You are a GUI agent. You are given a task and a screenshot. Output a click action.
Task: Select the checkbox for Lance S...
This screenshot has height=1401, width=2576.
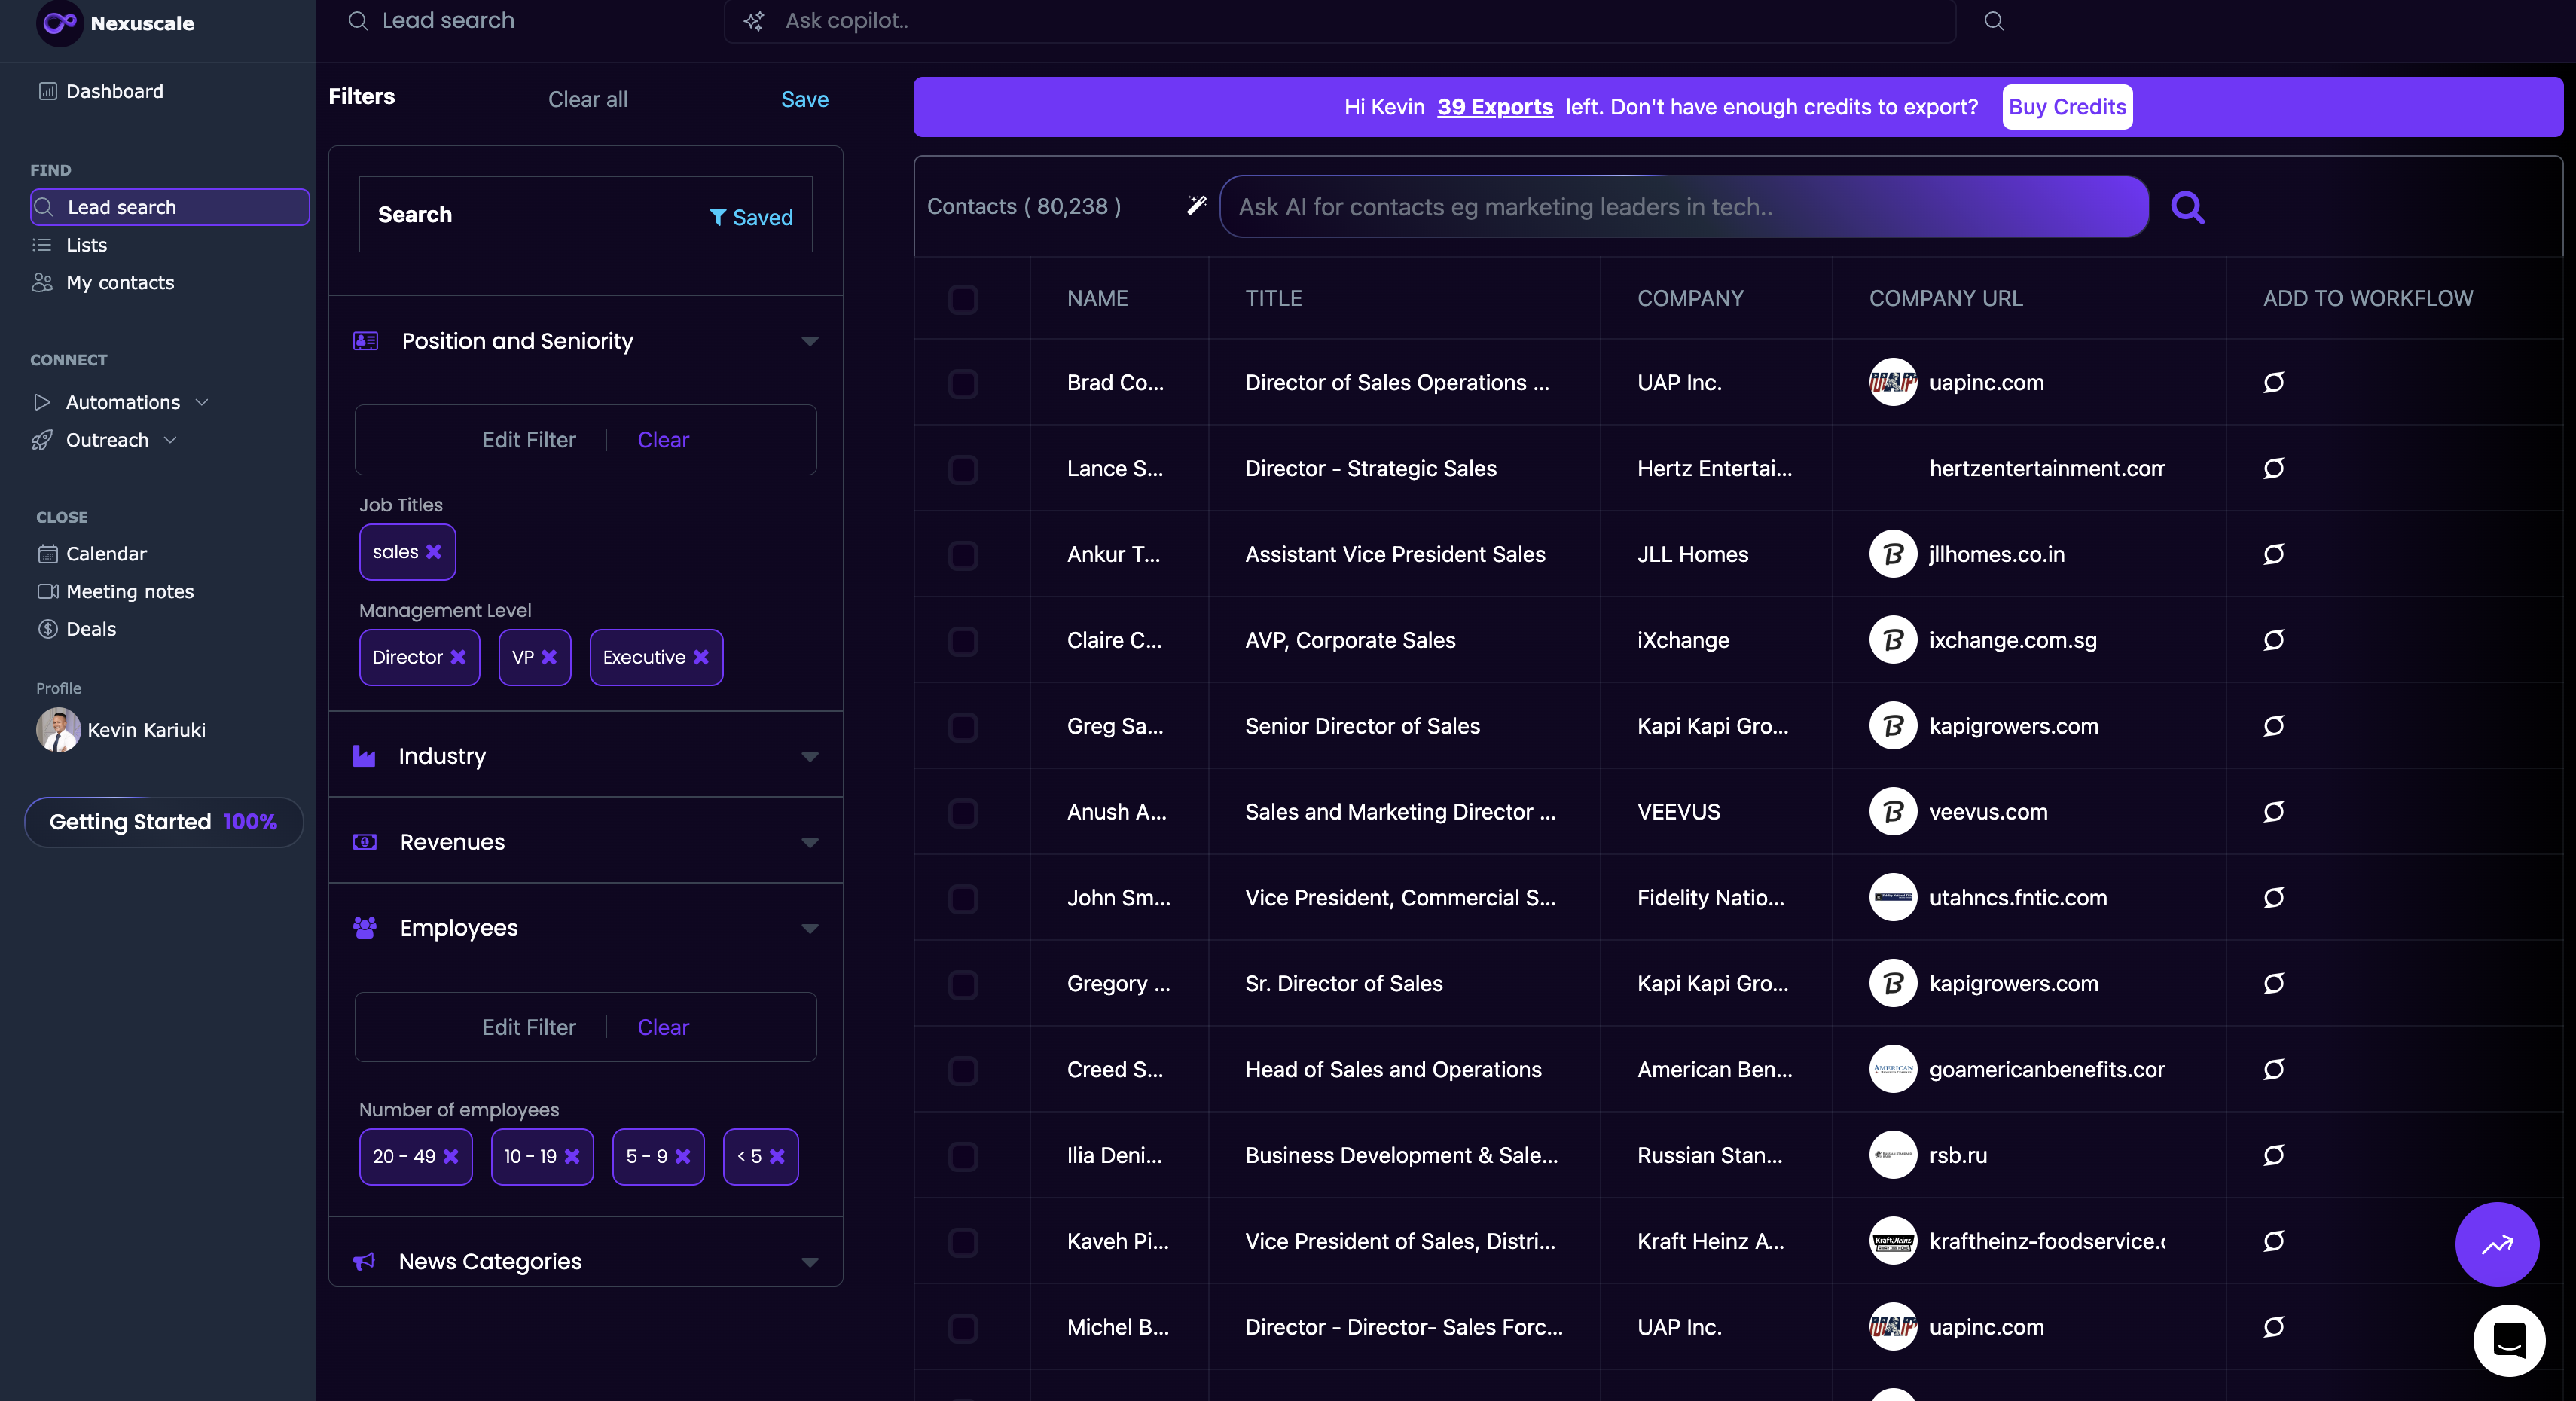point(963,469)
